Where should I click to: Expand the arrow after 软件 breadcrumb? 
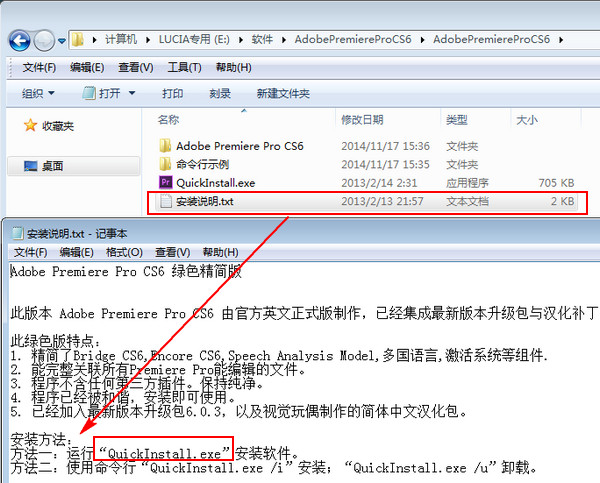click(284, 39)
